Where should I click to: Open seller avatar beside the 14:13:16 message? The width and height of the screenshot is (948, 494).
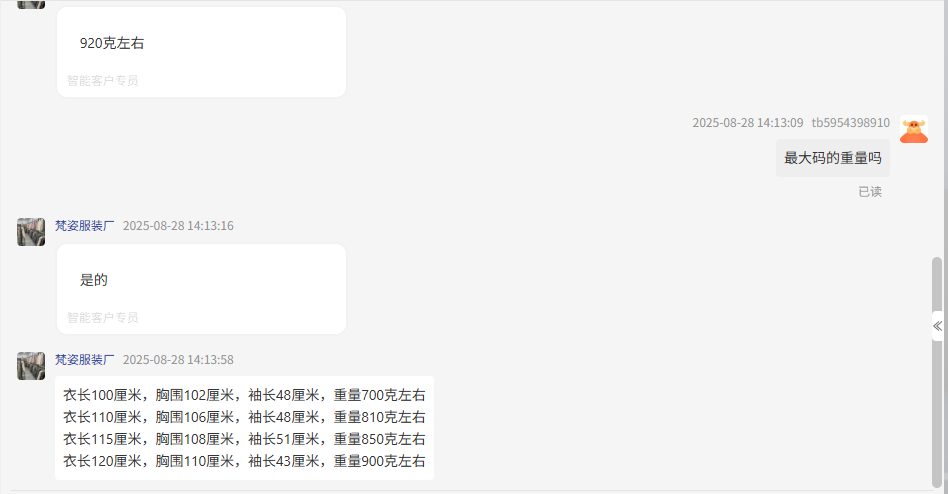tap(31, 232)
